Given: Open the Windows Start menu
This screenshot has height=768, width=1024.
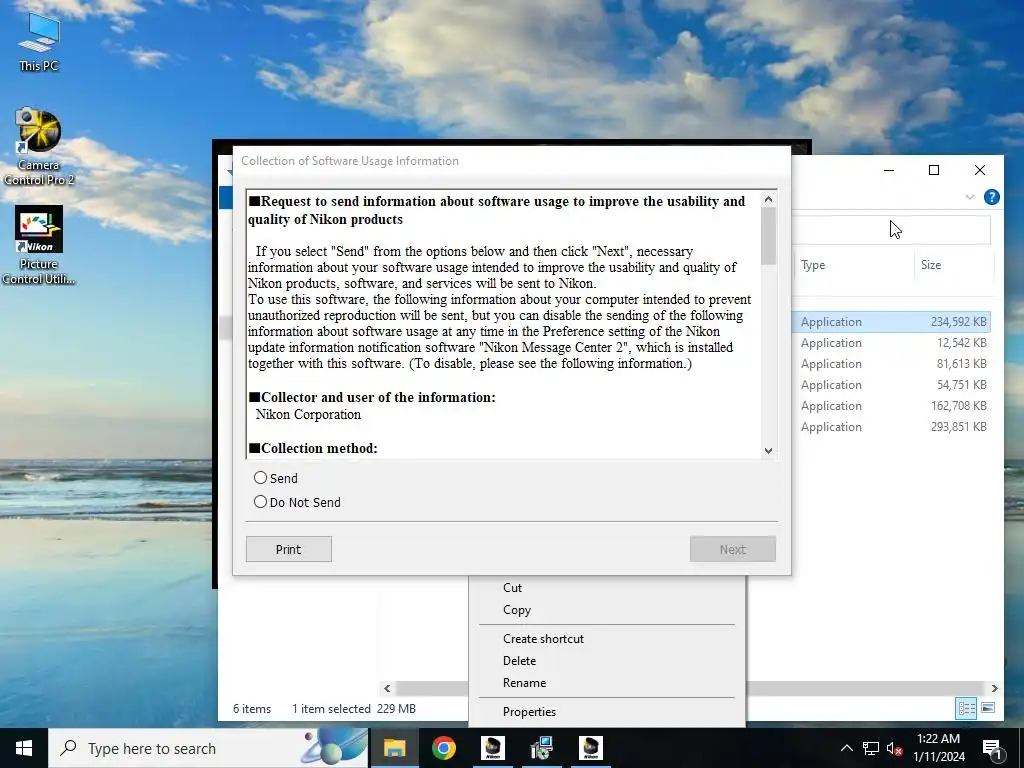Looking at the screenshot, I should tap(24, 748).
